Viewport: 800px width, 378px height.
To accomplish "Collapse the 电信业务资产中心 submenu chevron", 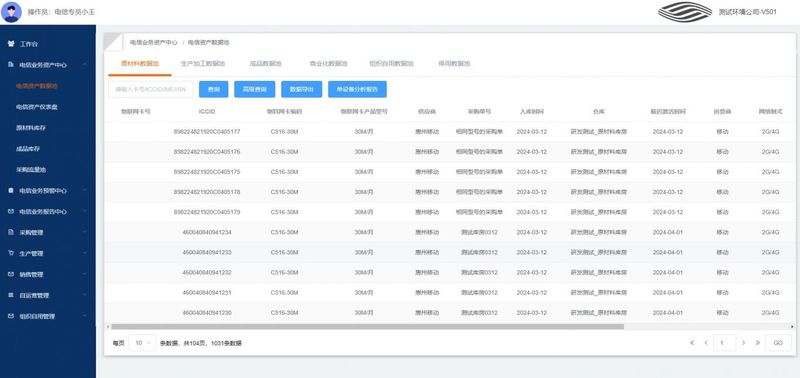I will (x=84, y=65).
